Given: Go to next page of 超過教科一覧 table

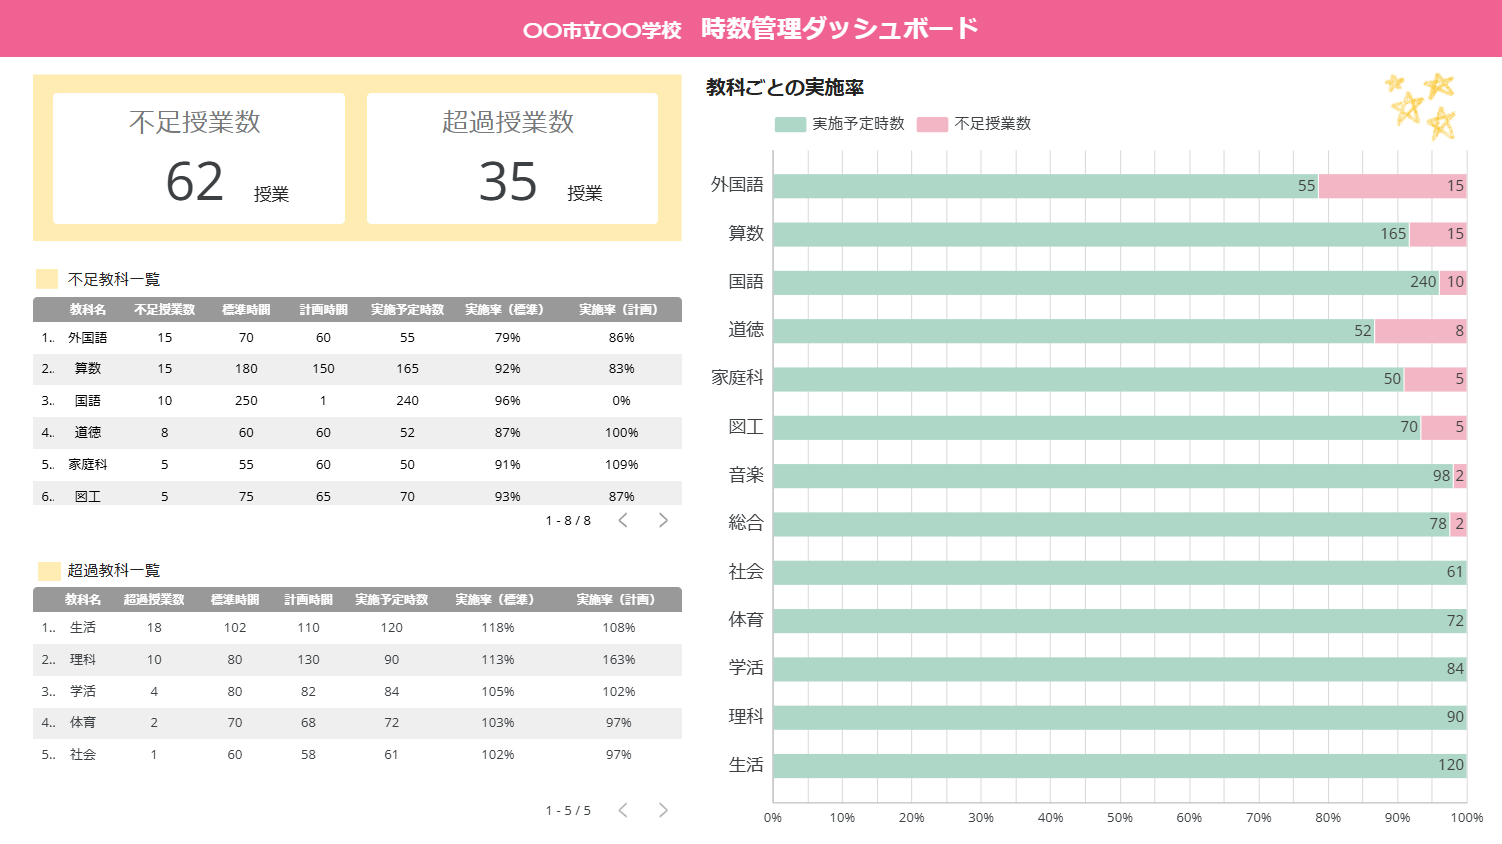Looking at the screenshot, I should tap(663, 810).
